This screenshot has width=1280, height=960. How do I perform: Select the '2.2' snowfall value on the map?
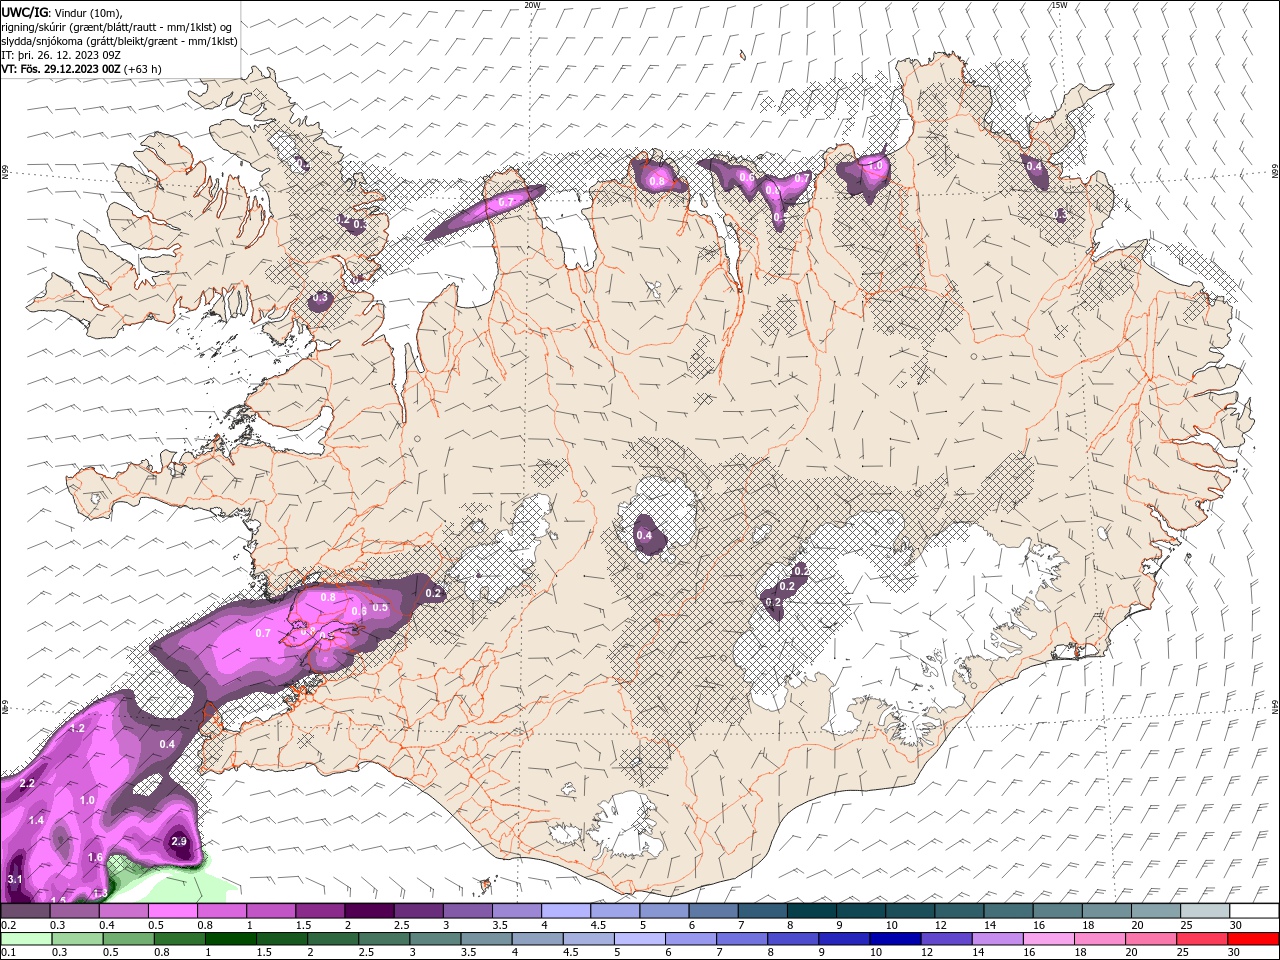[x=27, y=783]
